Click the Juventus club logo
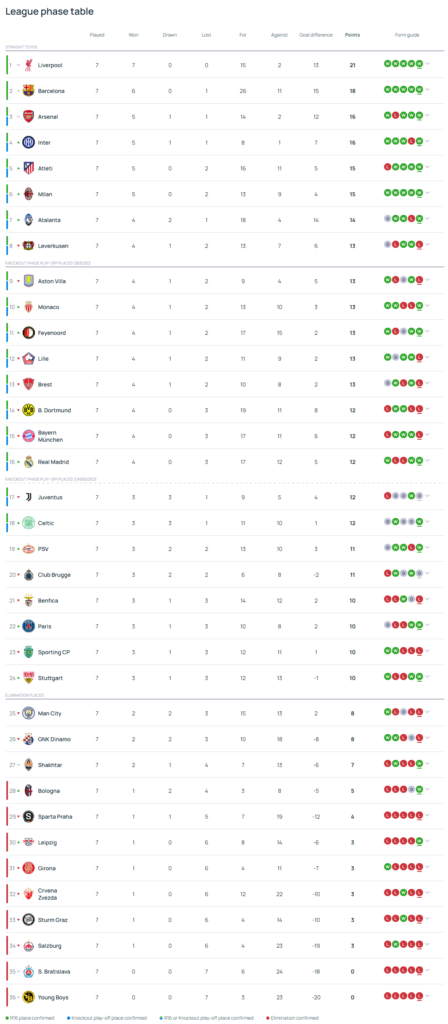Screen dimensions: 448x1024 click(28, 497)
